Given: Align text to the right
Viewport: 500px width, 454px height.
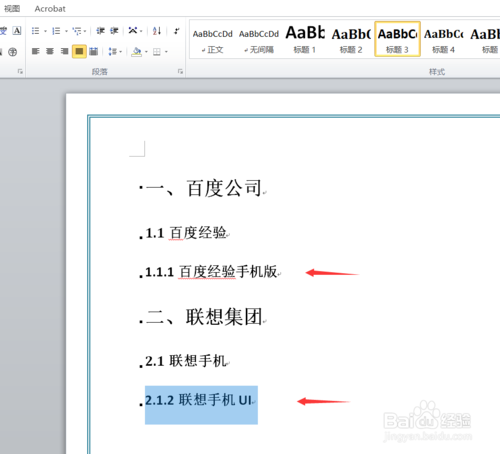Looking at the screenshot, I should (x=64, y=51).
